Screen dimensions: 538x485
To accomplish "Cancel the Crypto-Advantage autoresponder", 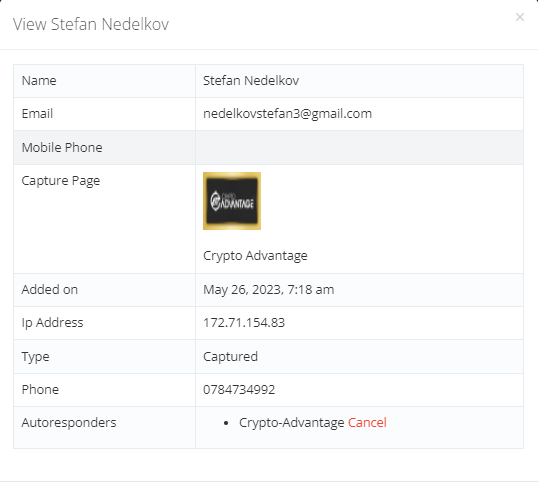I will [367, 423].
